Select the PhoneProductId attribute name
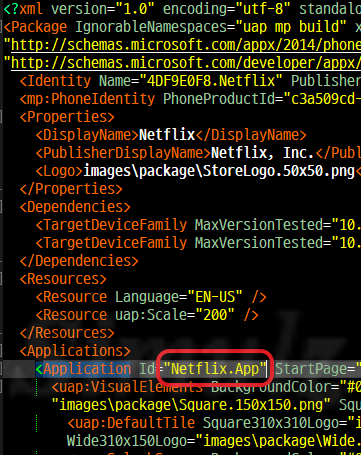 (x=219, y=99)
